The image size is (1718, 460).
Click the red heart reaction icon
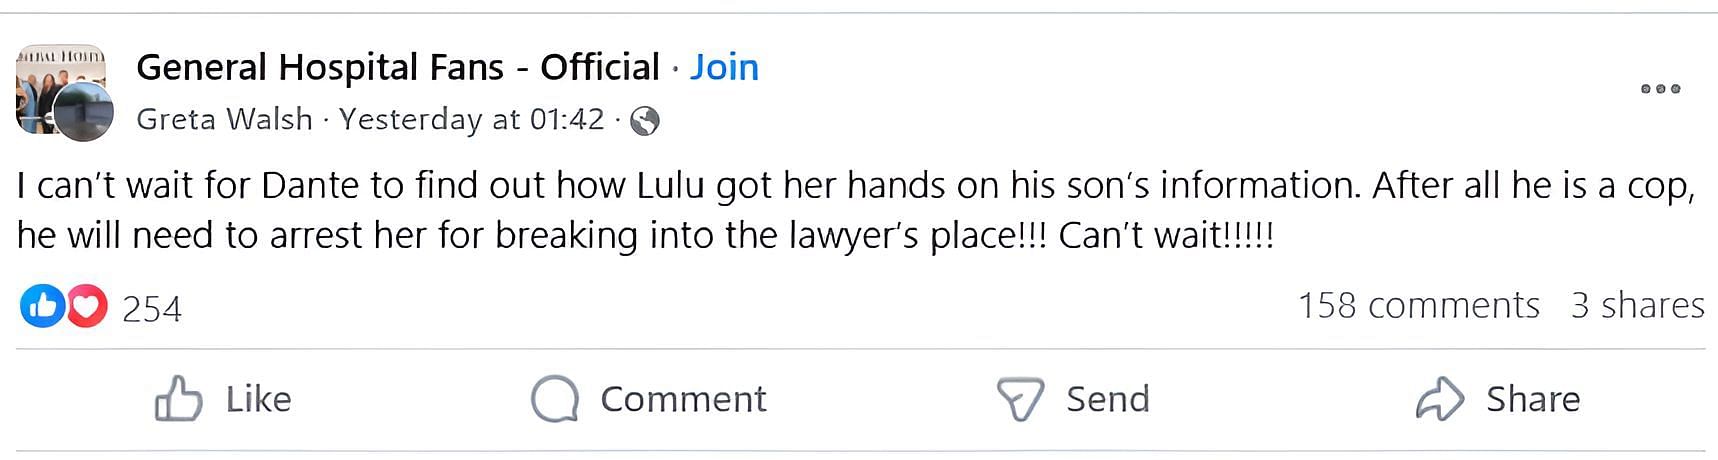87,306
